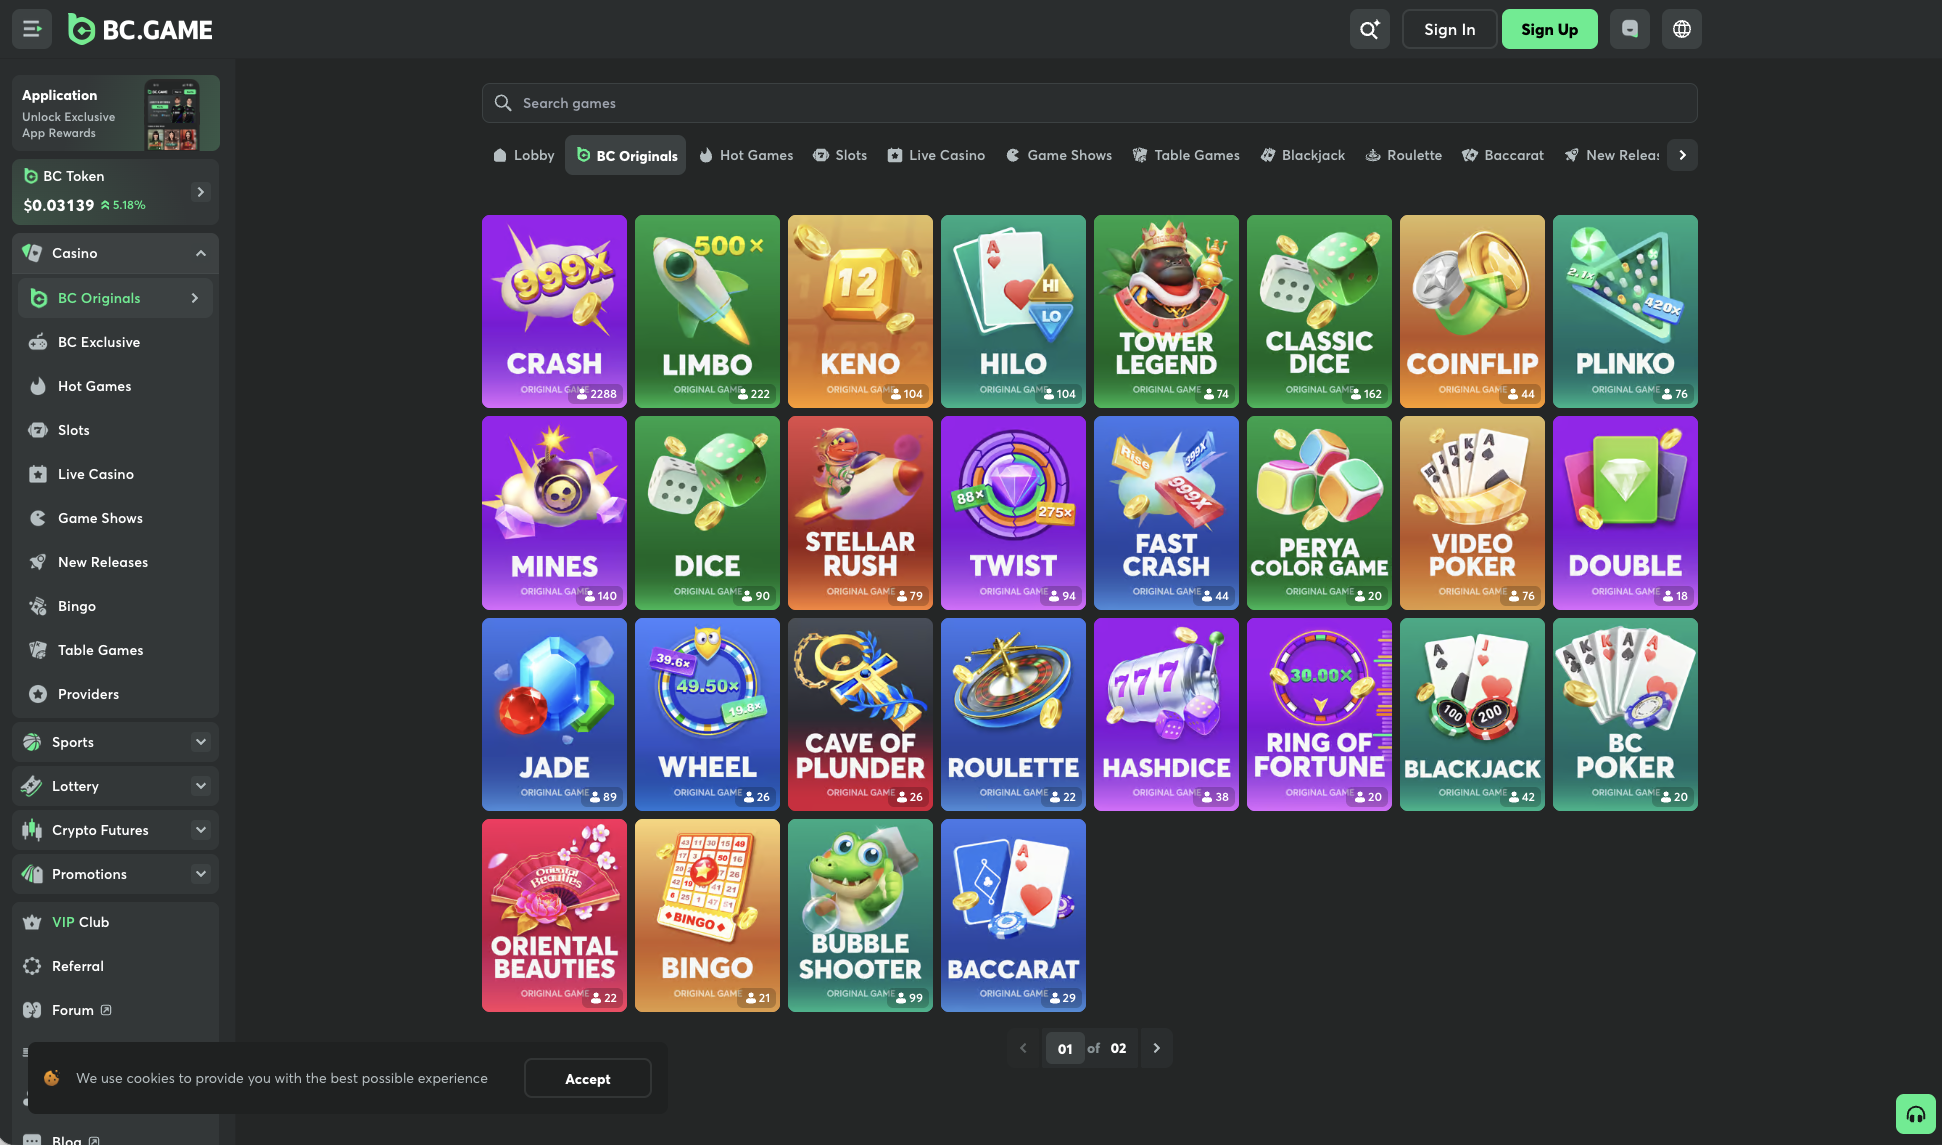This screenshot has height=1145, width=1942.
Task: Click the Providers star icon
Action: pos(38,694)
